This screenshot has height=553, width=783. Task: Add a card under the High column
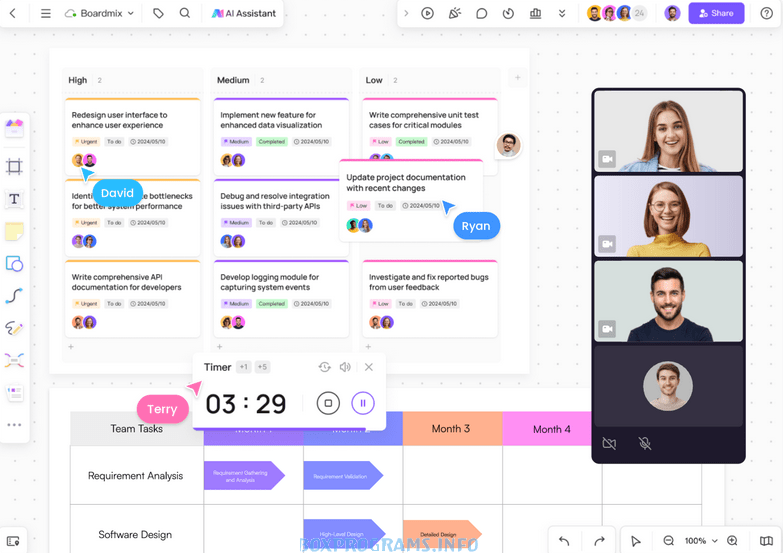tap(71, 346)
